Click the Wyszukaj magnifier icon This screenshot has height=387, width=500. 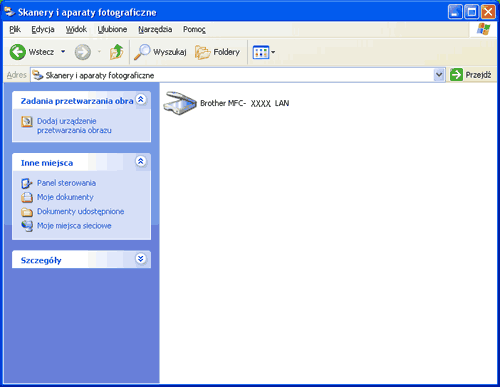click(142, 52)
